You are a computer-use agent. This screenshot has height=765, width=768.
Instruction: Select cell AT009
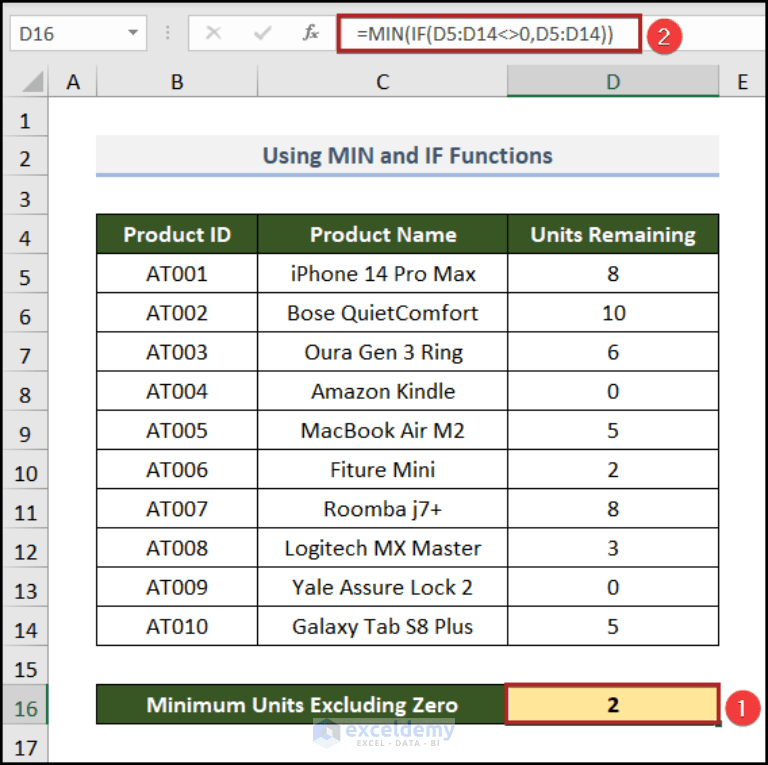point(177,587)
